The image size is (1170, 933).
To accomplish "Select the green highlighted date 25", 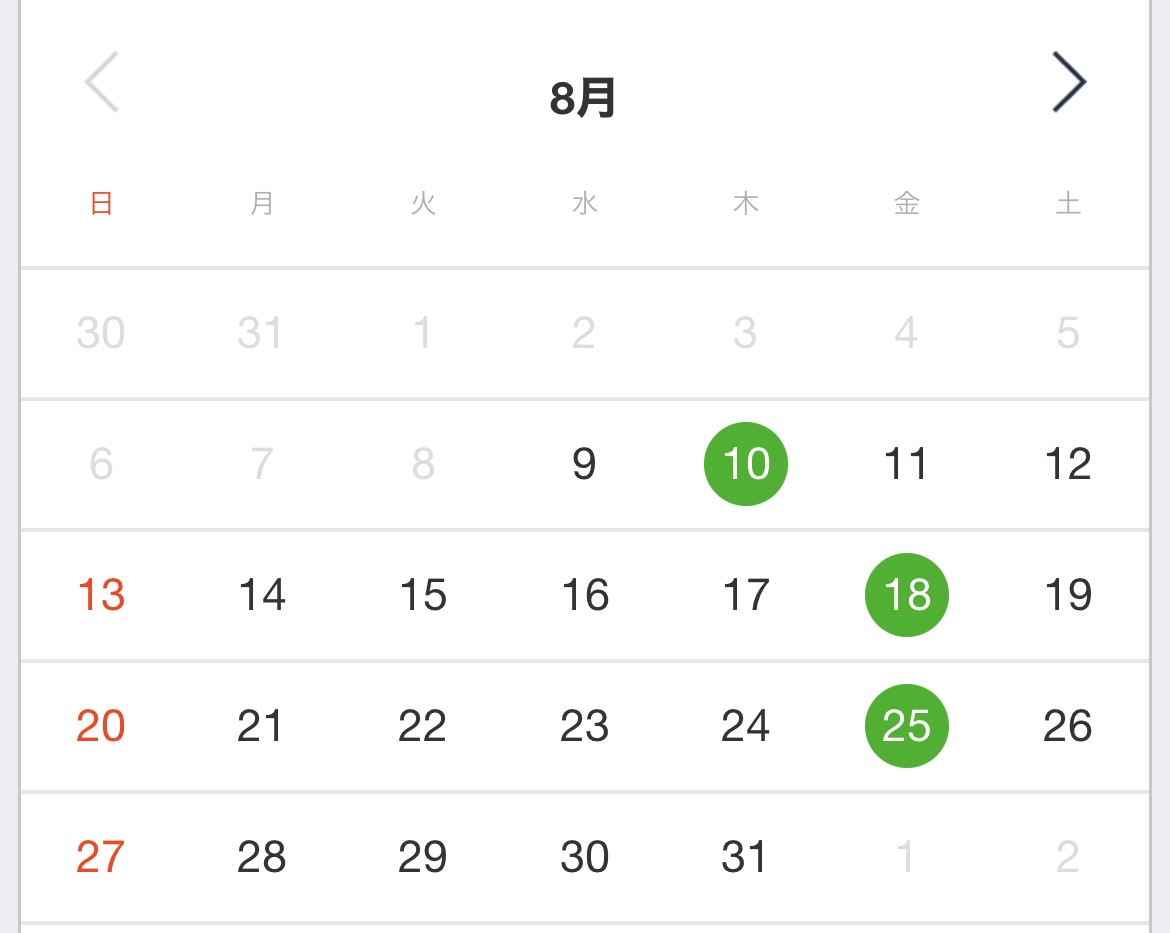I will (907, 726).
